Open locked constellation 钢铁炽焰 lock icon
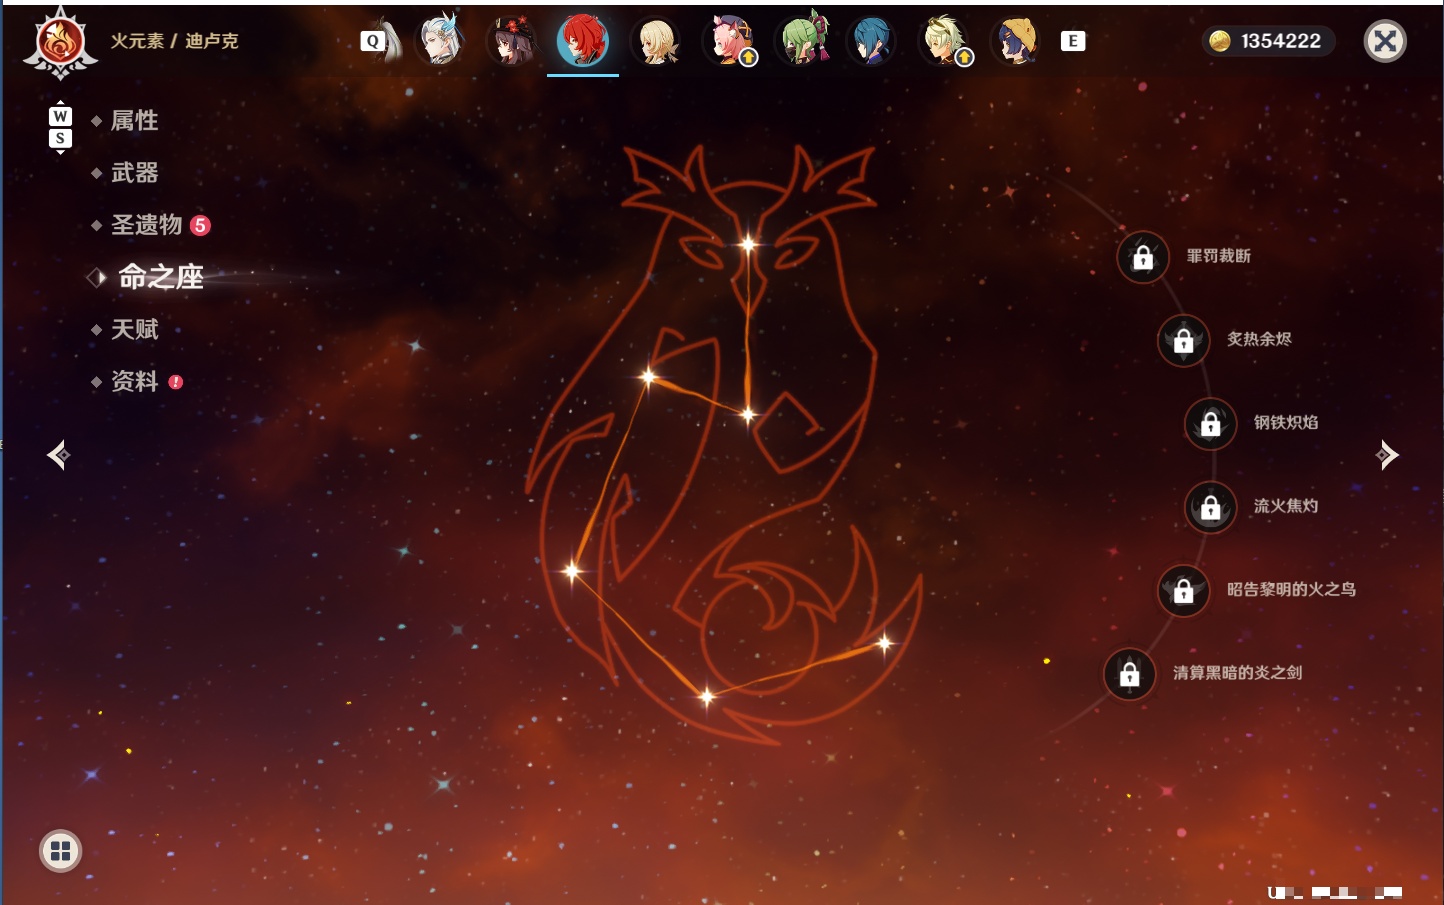The image size is (1444, 905). coord(1211,423)
